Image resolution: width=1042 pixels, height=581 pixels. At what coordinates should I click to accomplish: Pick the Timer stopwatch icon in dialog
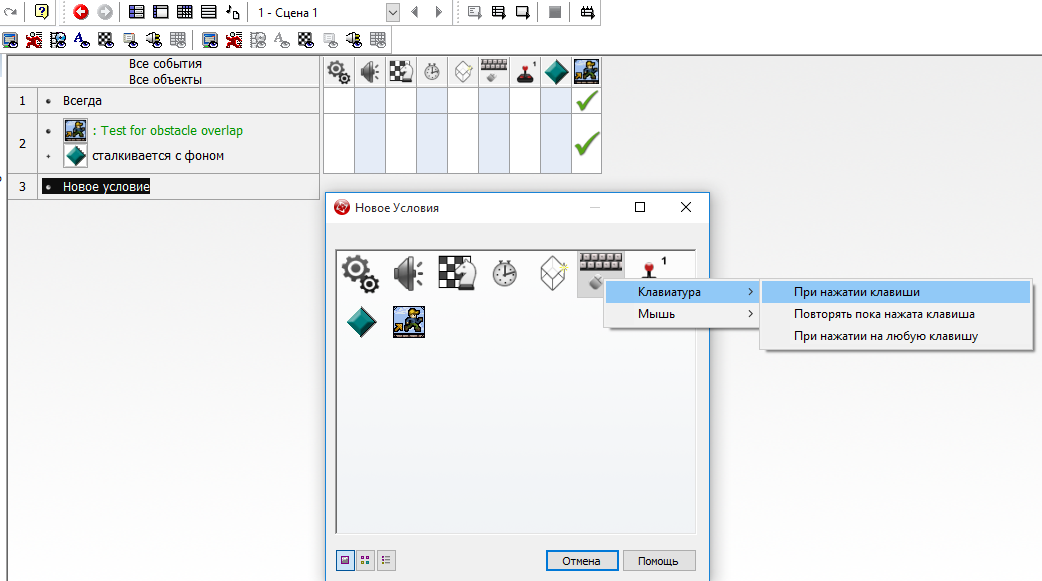[x=504, y=272]
